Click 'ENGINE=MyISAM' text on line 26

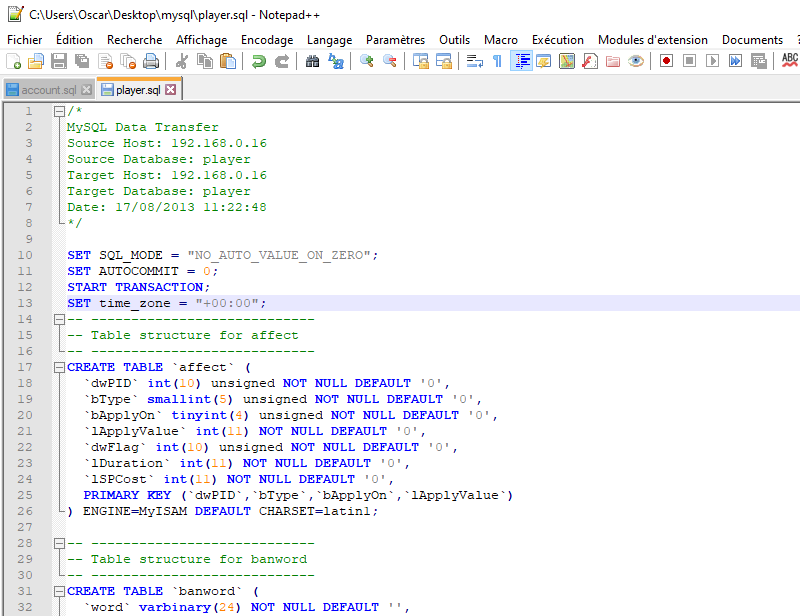(135, 511)
